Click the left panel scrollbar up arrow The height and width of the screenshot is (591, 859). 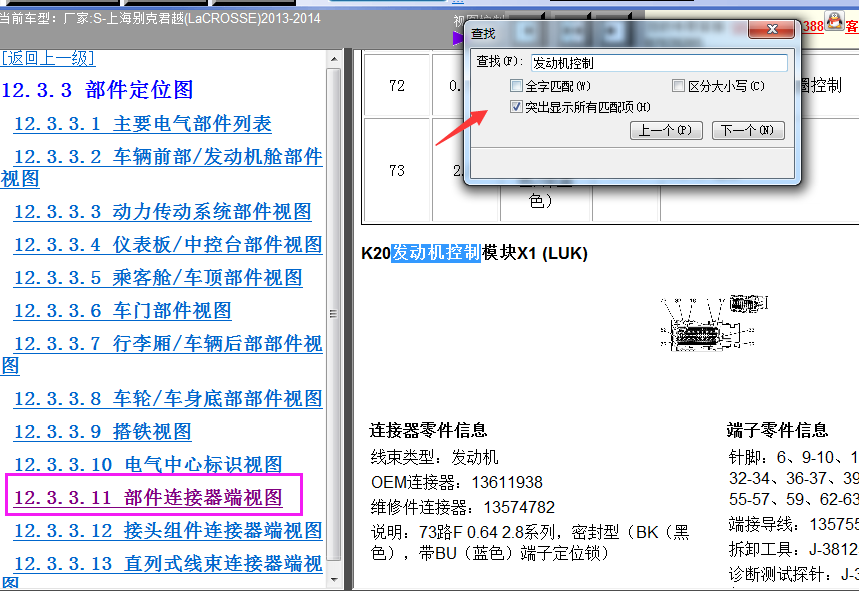[334, 59]
